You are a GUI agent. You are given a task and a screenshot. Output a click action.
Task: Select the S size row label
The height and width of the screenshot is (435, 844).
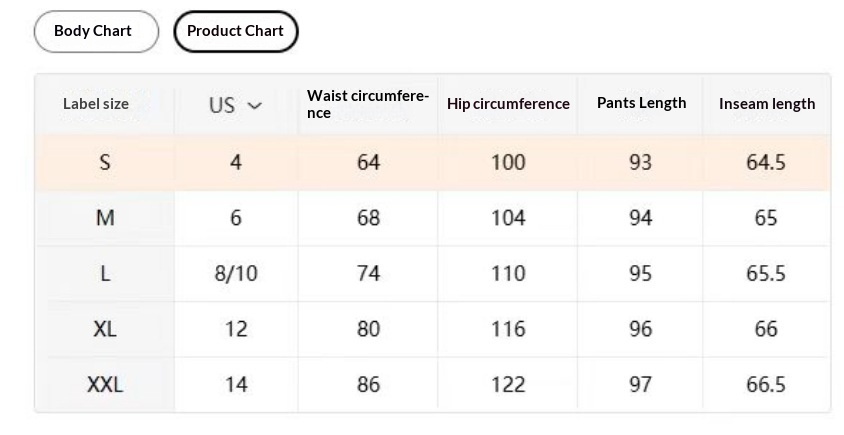(x=105, y=162)
